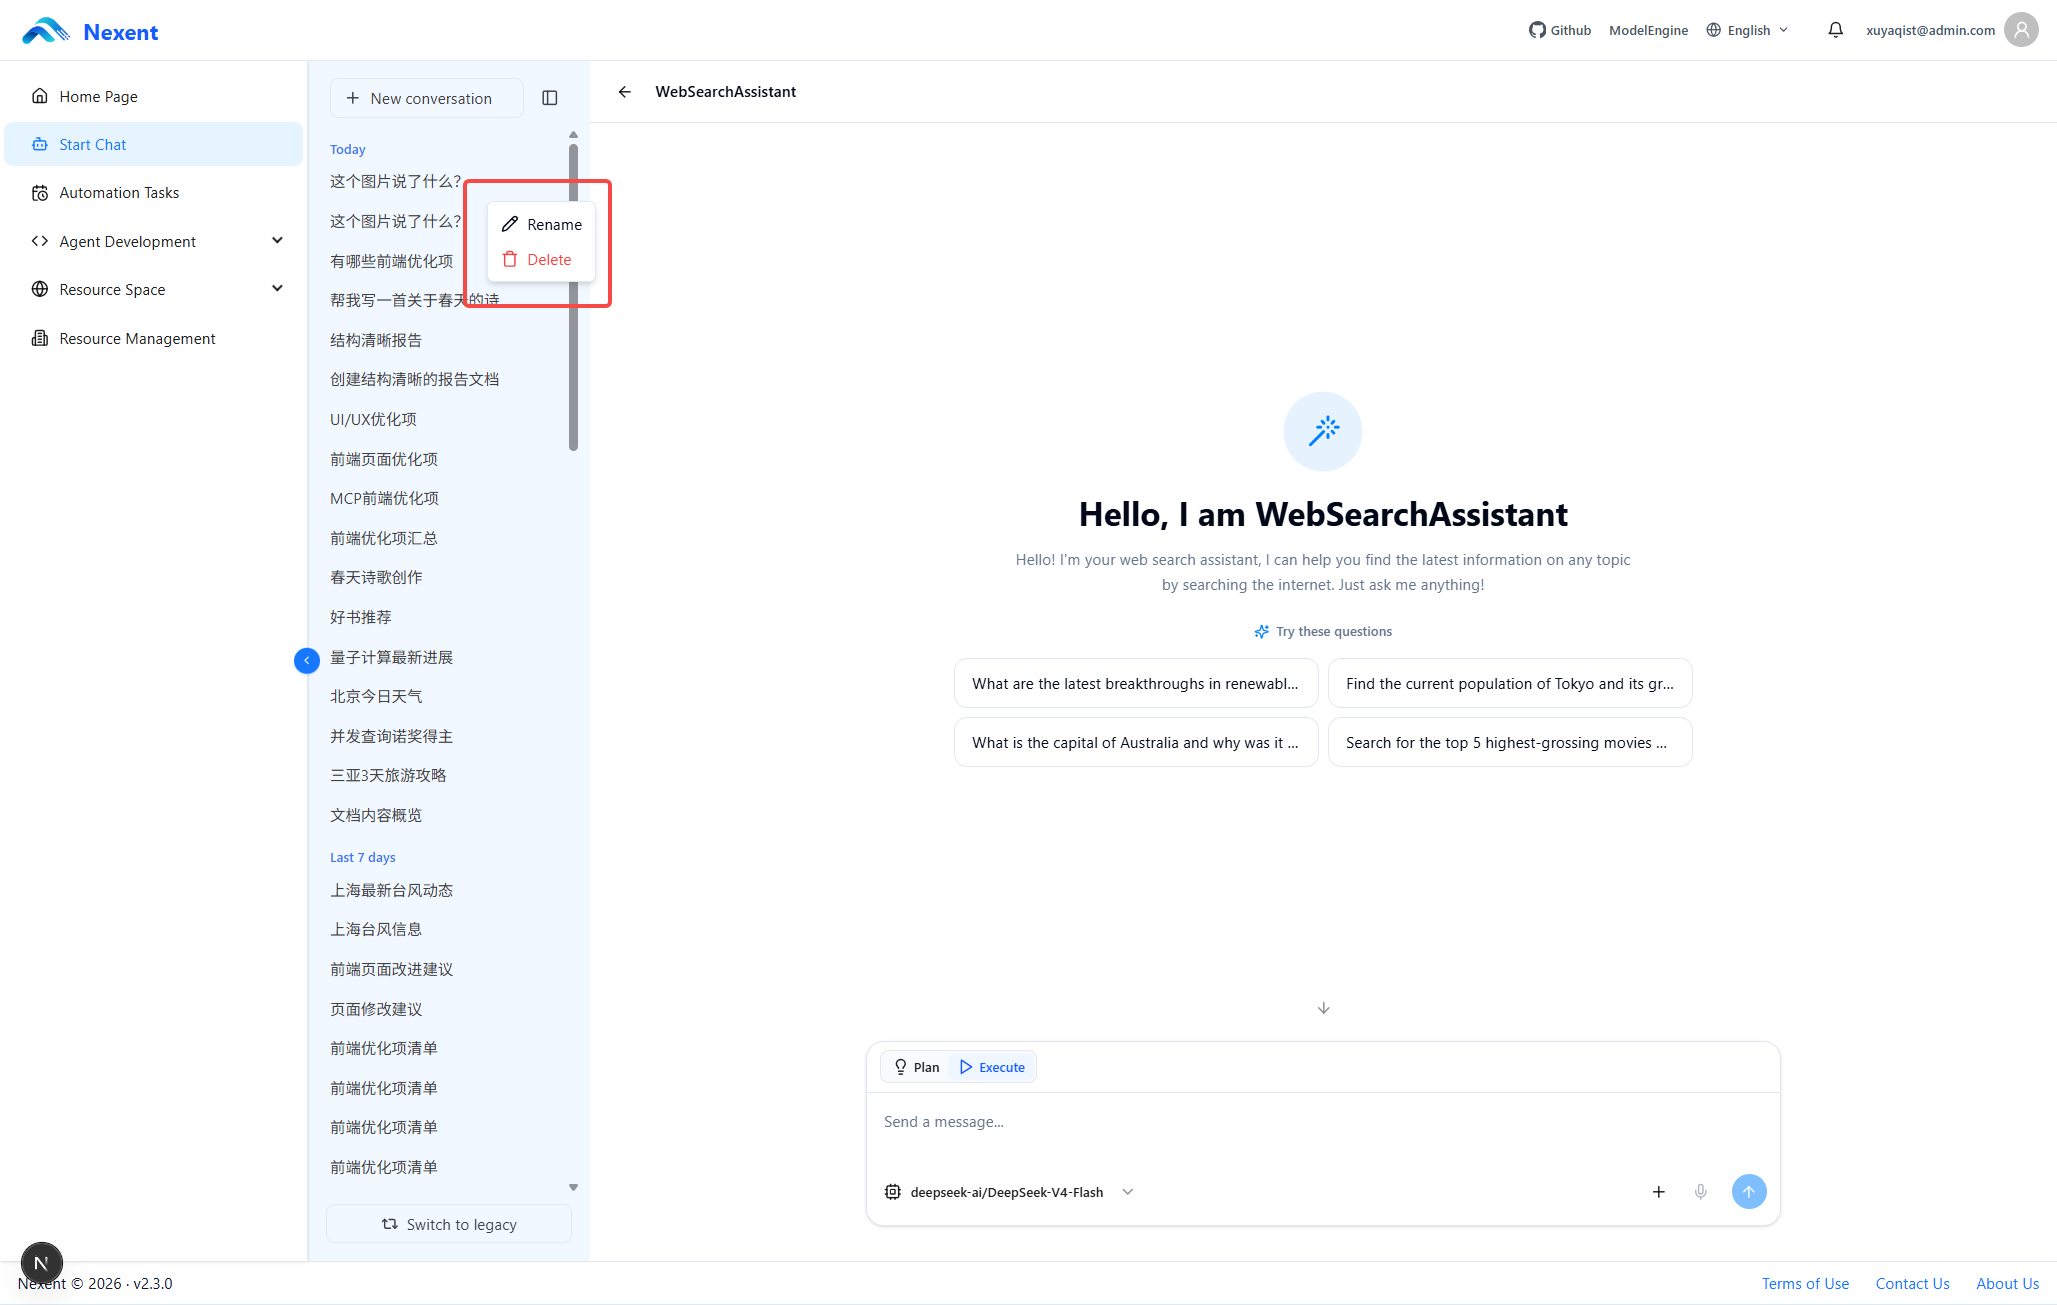
Task: Expand Resource Space menu
Action: click(153, 289)
